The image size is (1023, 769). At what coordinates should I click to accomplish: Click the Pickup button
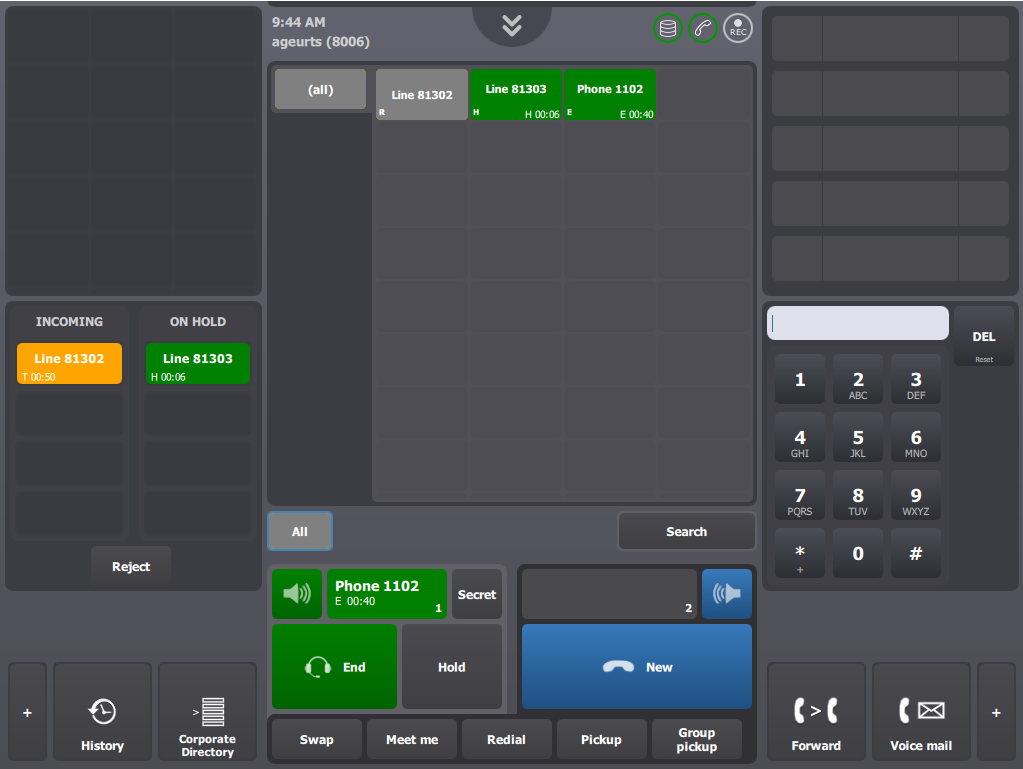602,740
